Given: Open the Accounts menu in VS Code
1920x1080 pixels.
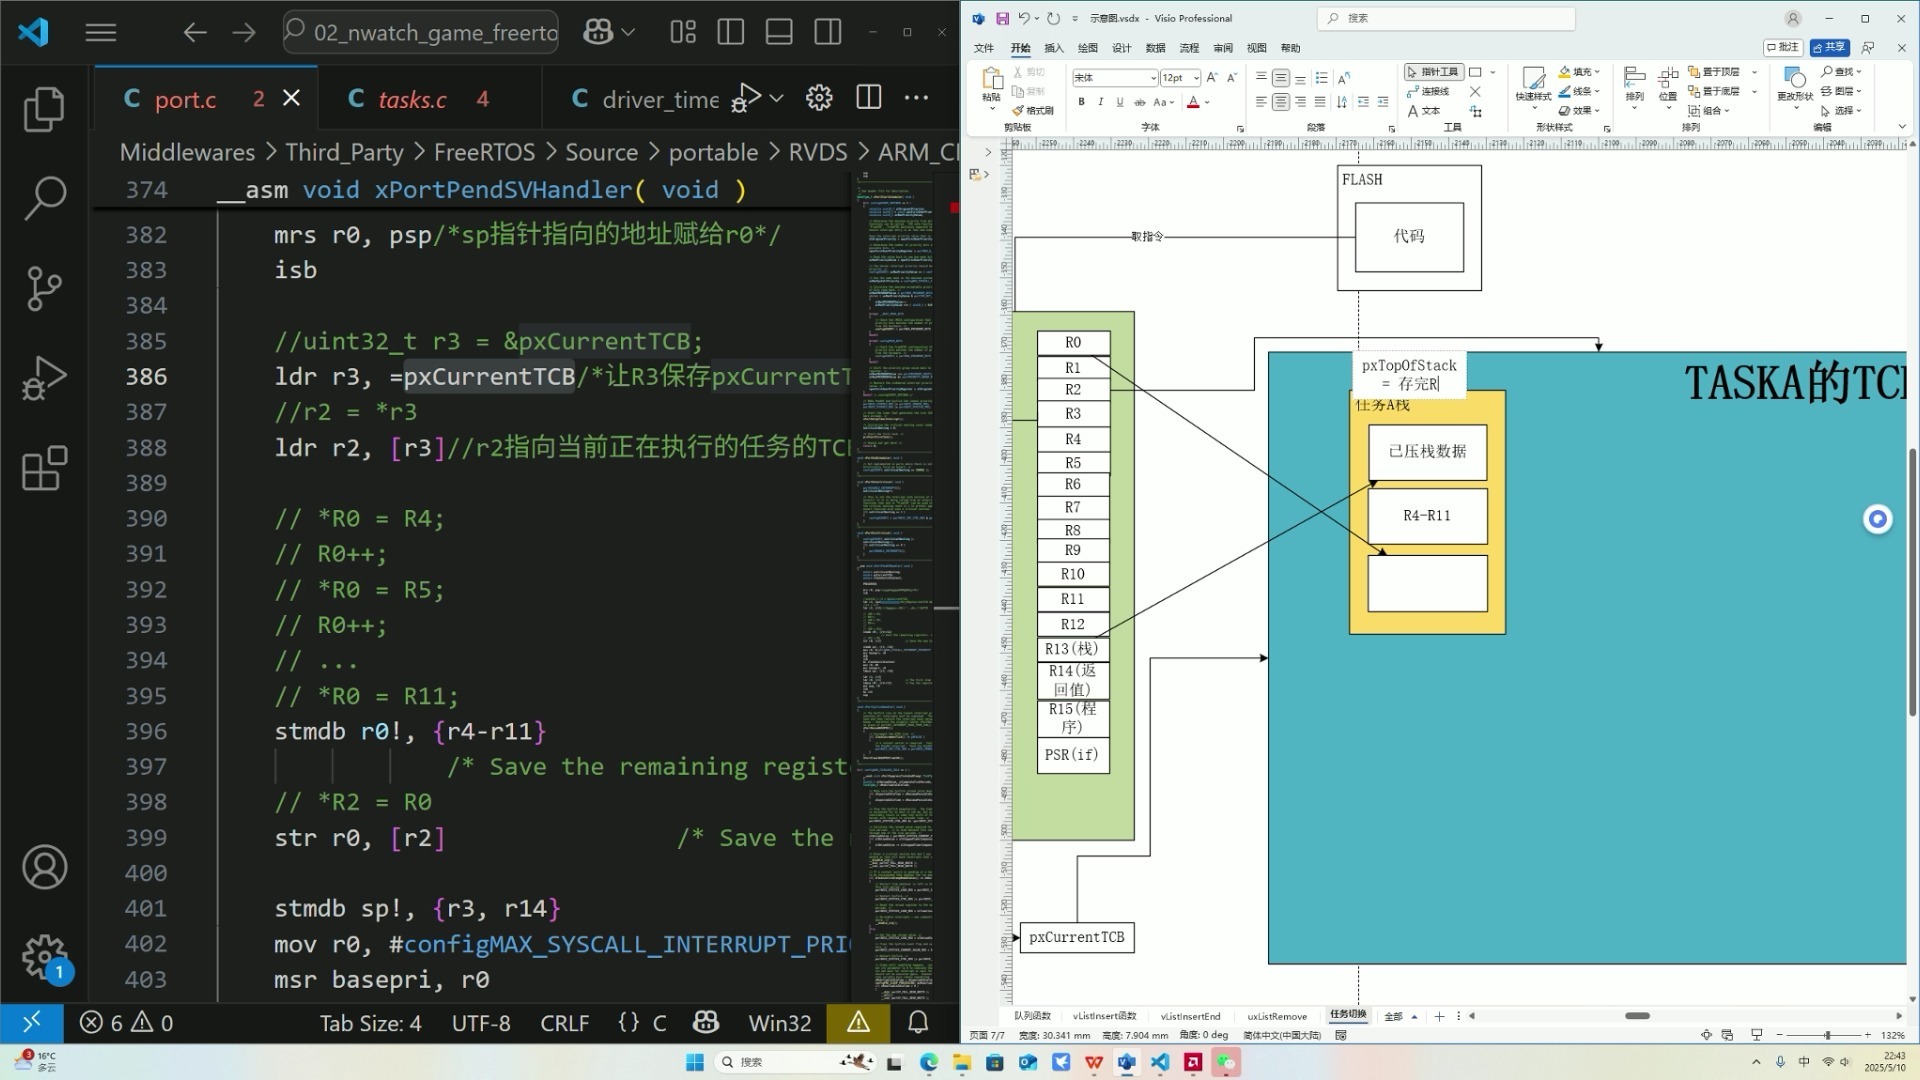Looking at the screenshot, I should click(44, 867).
